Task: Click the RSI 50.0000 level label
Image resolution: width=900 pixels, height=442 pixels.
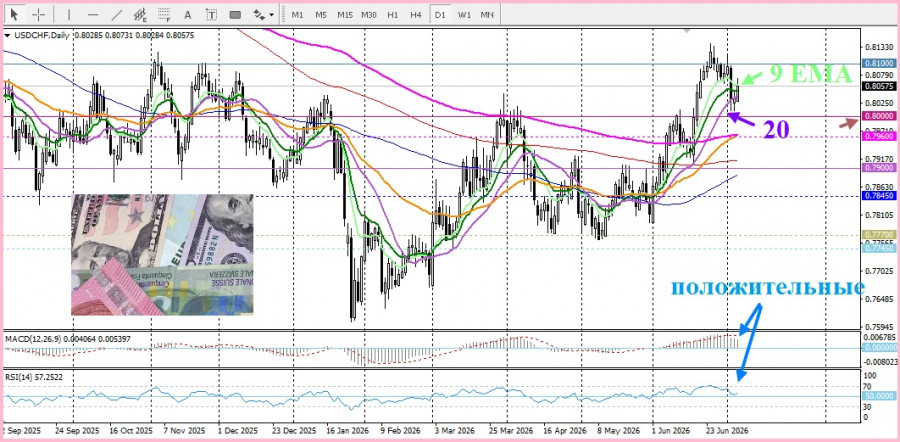Action: 879,396
